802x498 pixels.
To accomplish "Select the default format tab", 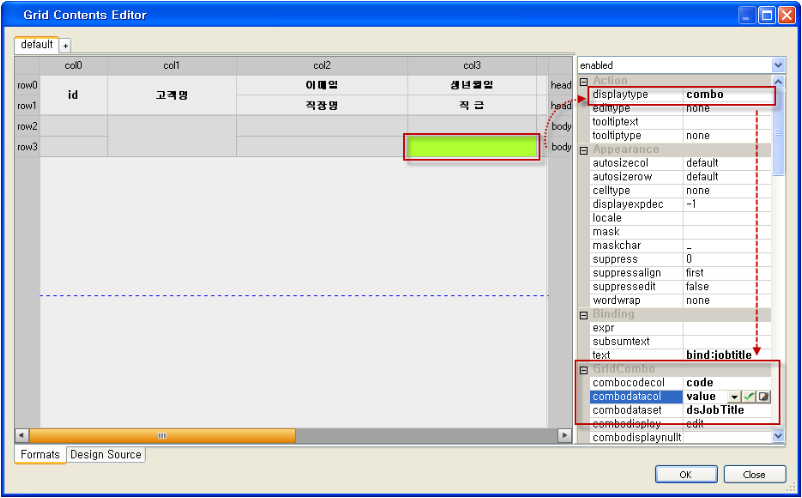I will 37,44.
